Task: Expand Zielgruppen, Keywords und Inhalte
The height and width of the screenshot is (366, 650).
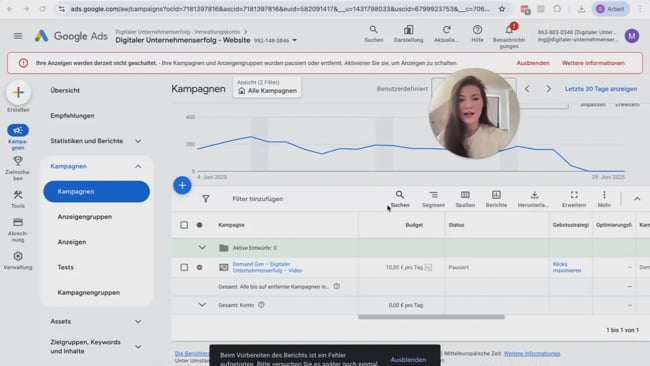Action: coord(138,347)
